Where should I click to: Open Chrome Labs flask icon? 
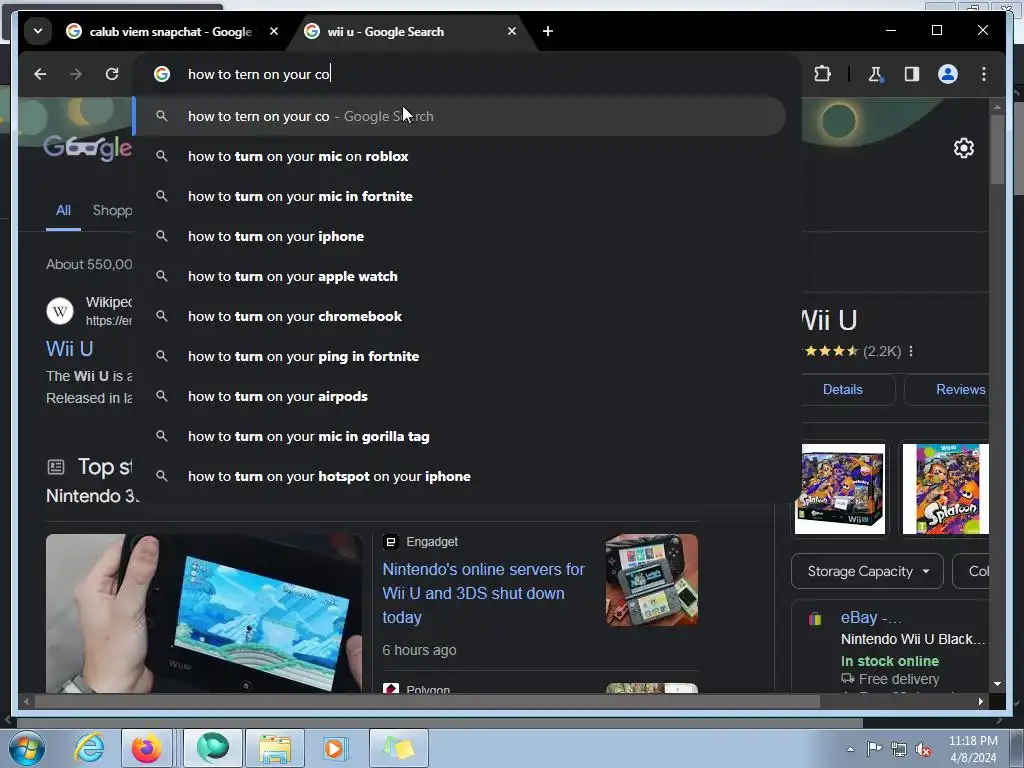[x=875, y=74]
